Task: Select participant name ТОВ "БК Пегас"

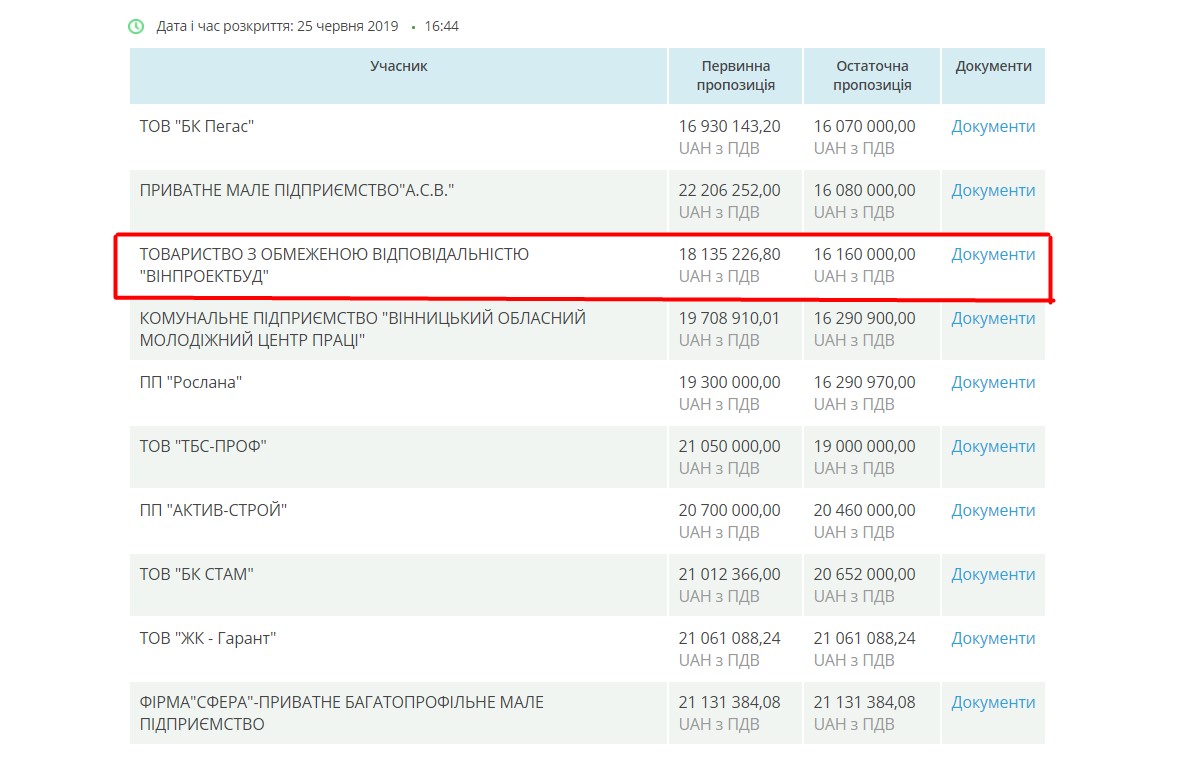Action: pos(198,127)
